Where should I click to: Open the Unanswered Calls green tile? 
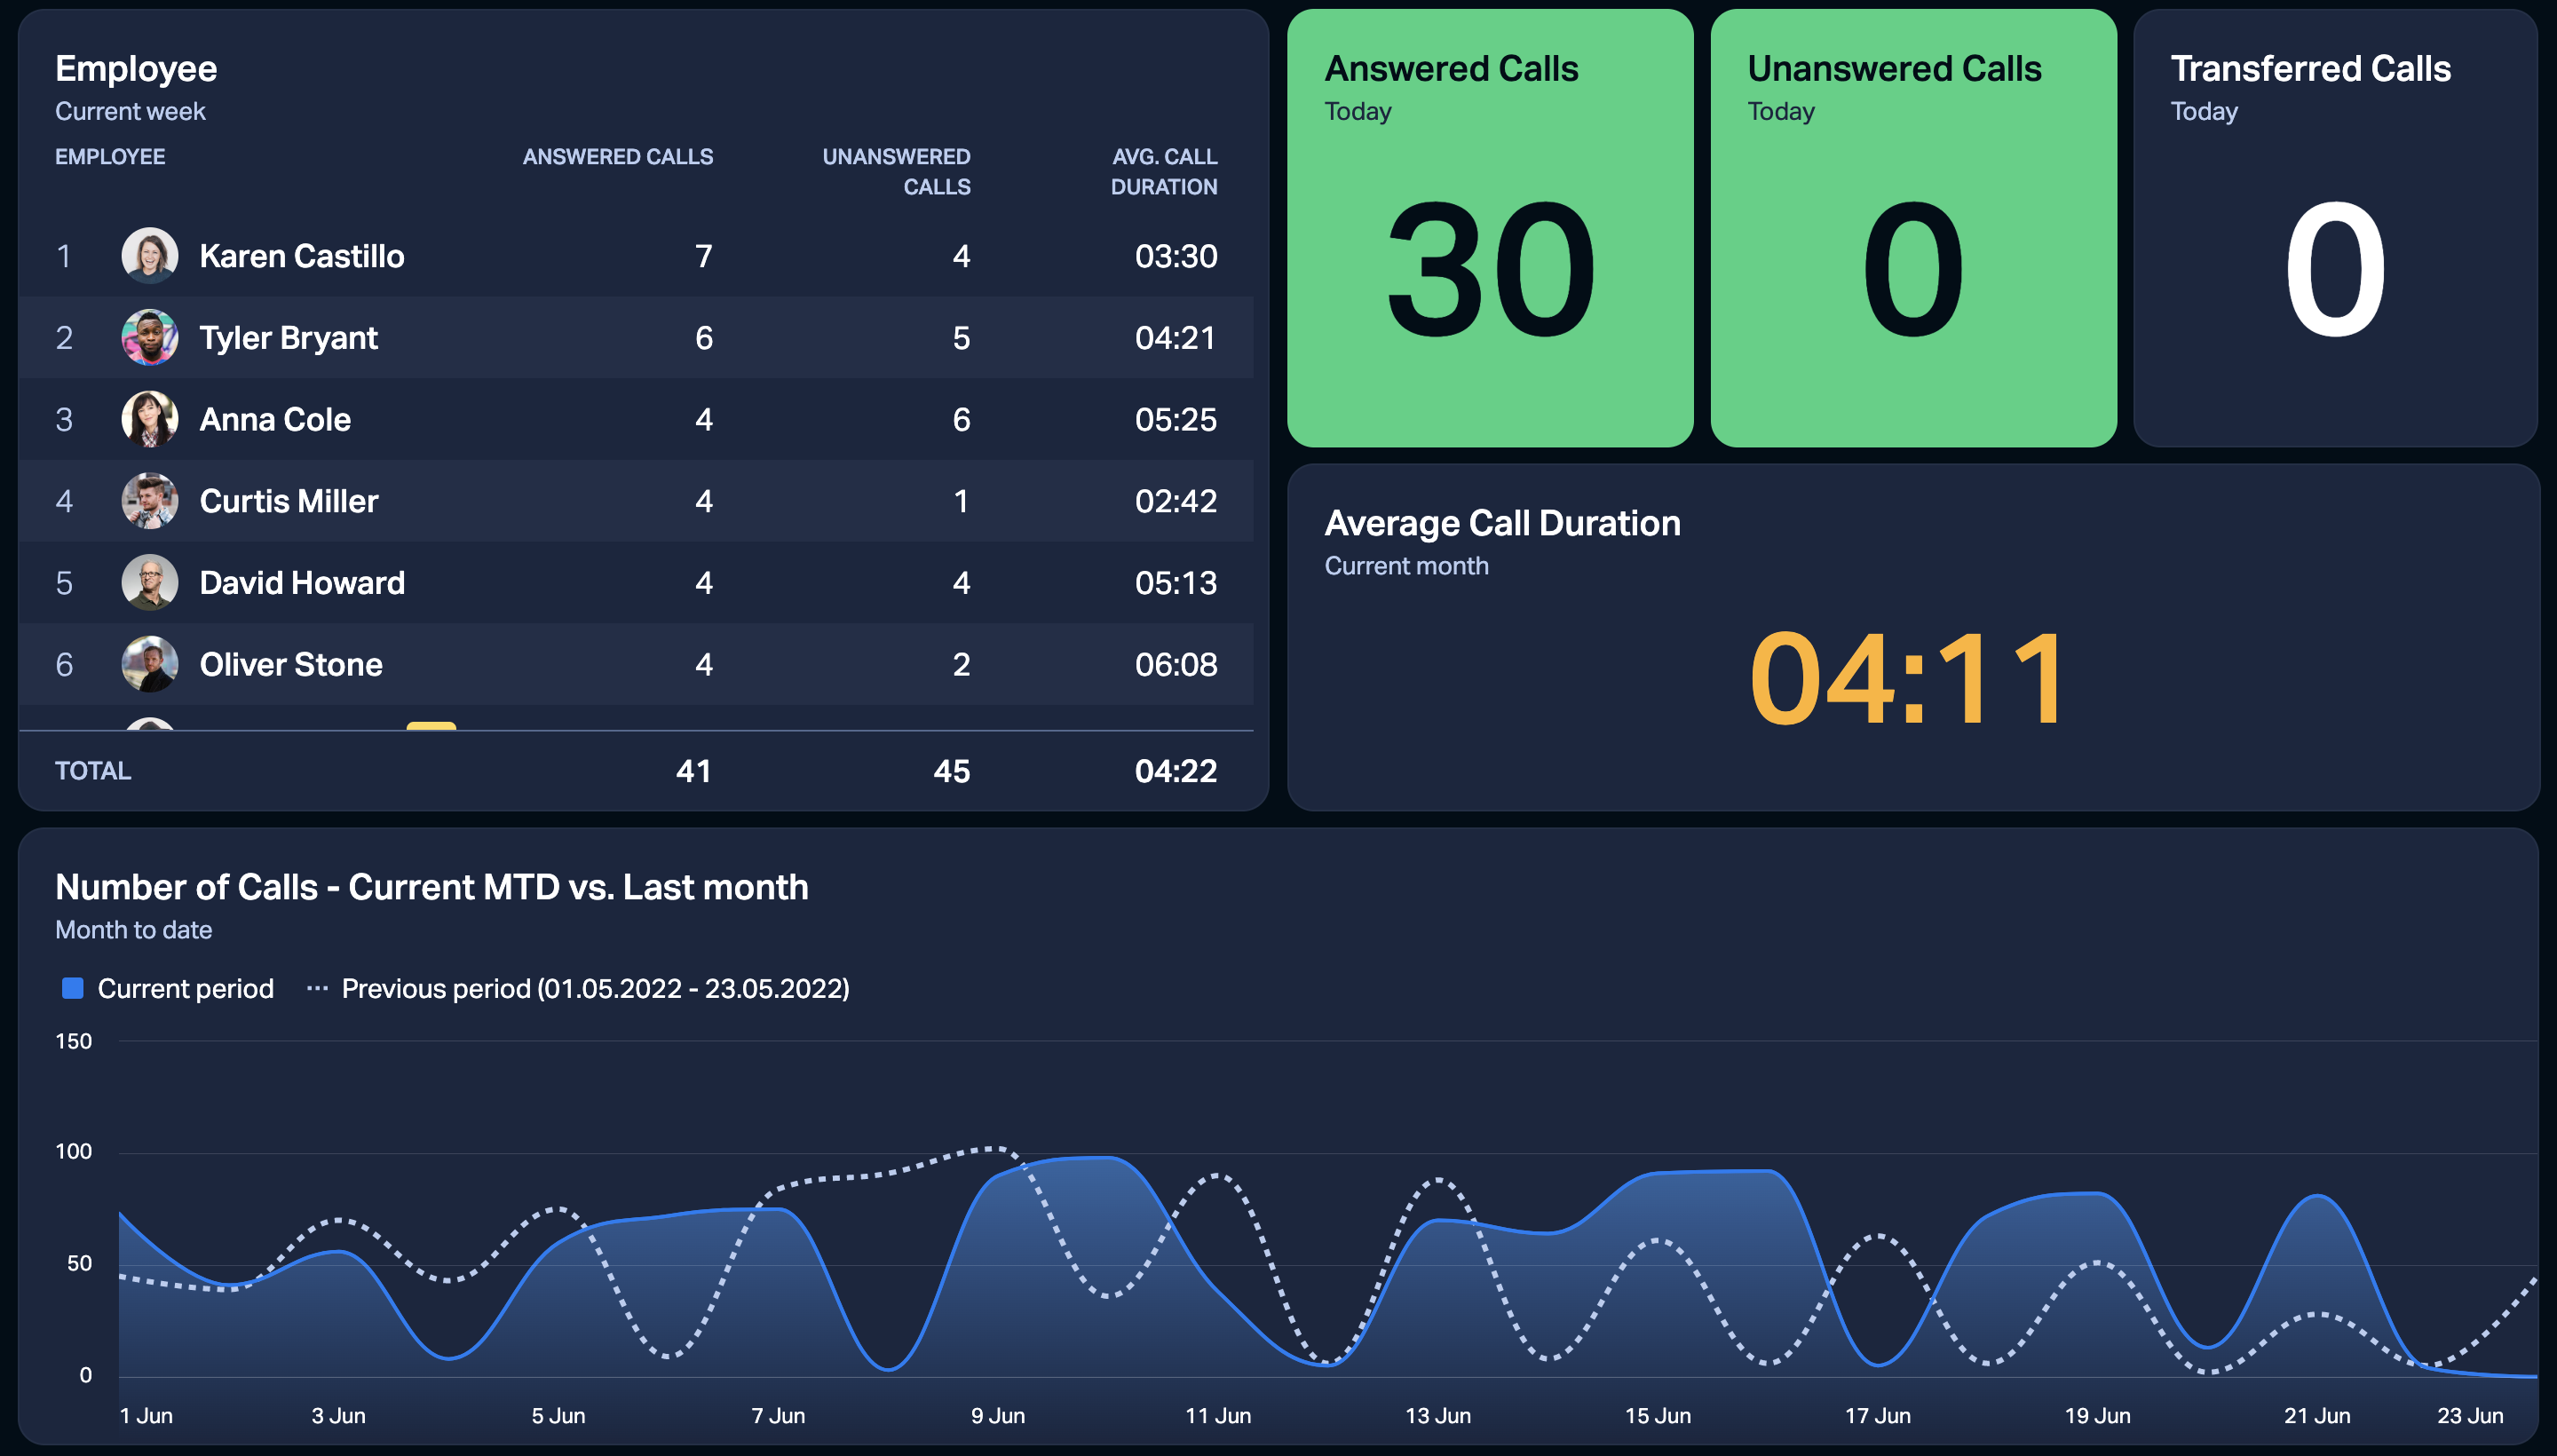coord(1913,228)
